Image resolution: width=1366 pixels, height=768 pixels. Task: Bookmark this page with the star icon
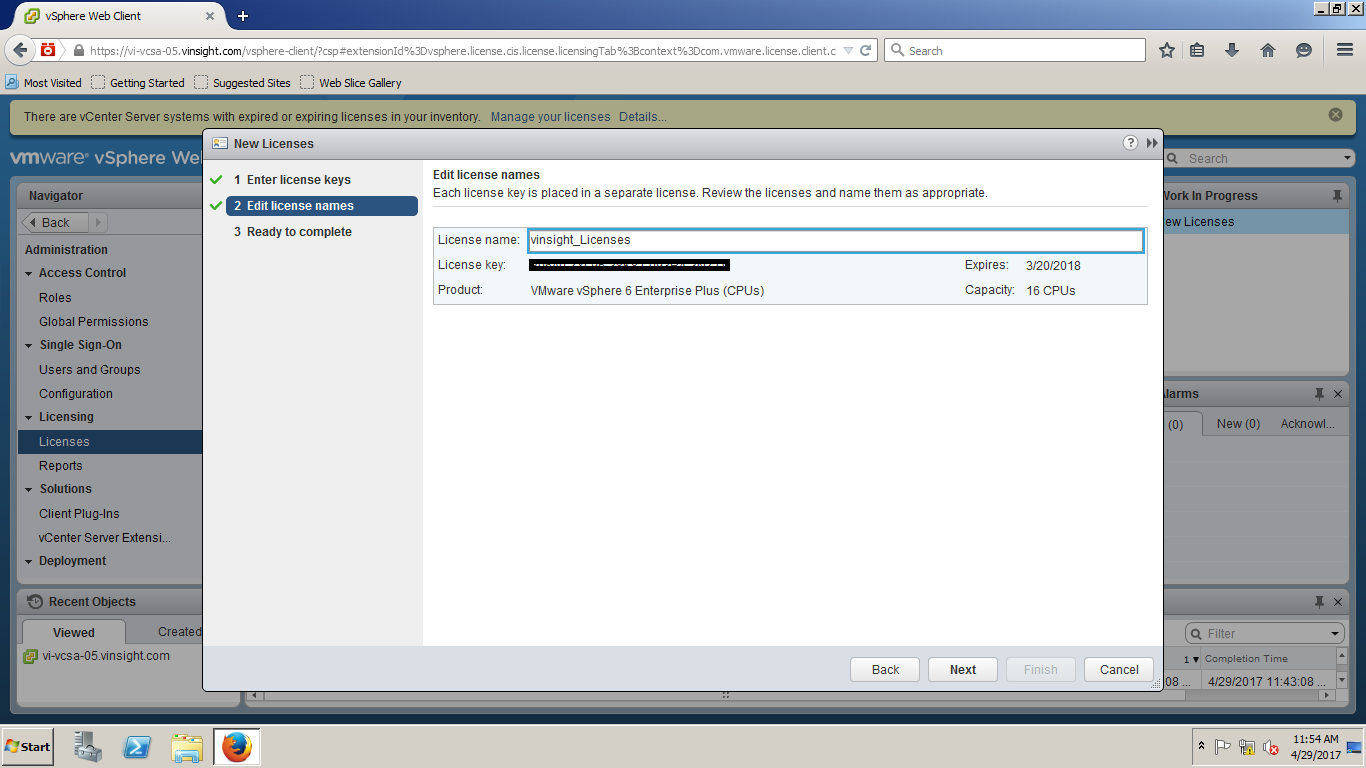click(x=1166, y=50)
